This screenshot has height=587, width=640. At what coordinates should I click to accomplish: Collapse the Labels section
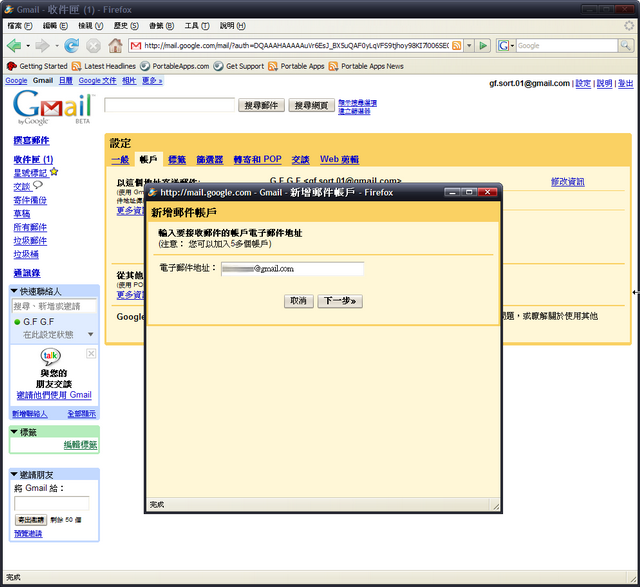pyautogui.click(x=14, y=432)
